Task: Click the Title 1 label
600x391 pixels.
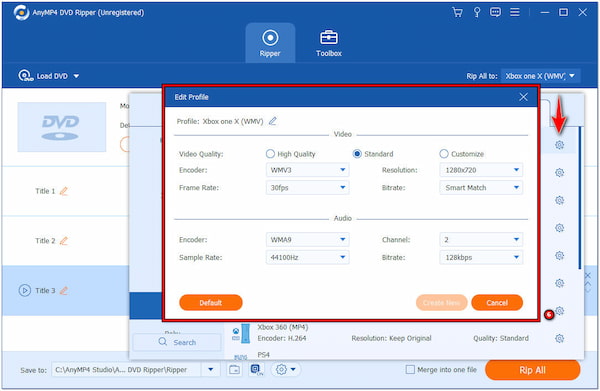Action: 45,191
